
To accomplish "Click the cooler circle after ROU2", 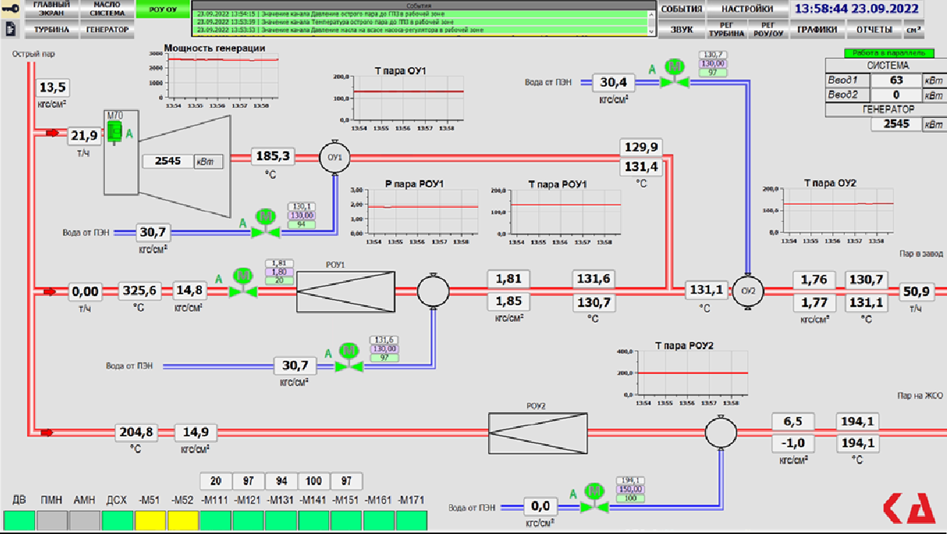I will point(721,433).
